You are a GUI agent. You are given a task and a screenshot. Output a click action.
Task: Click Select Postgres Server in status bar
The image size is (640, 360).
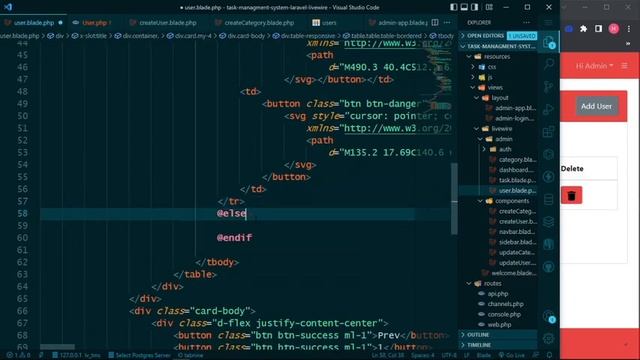139,355
